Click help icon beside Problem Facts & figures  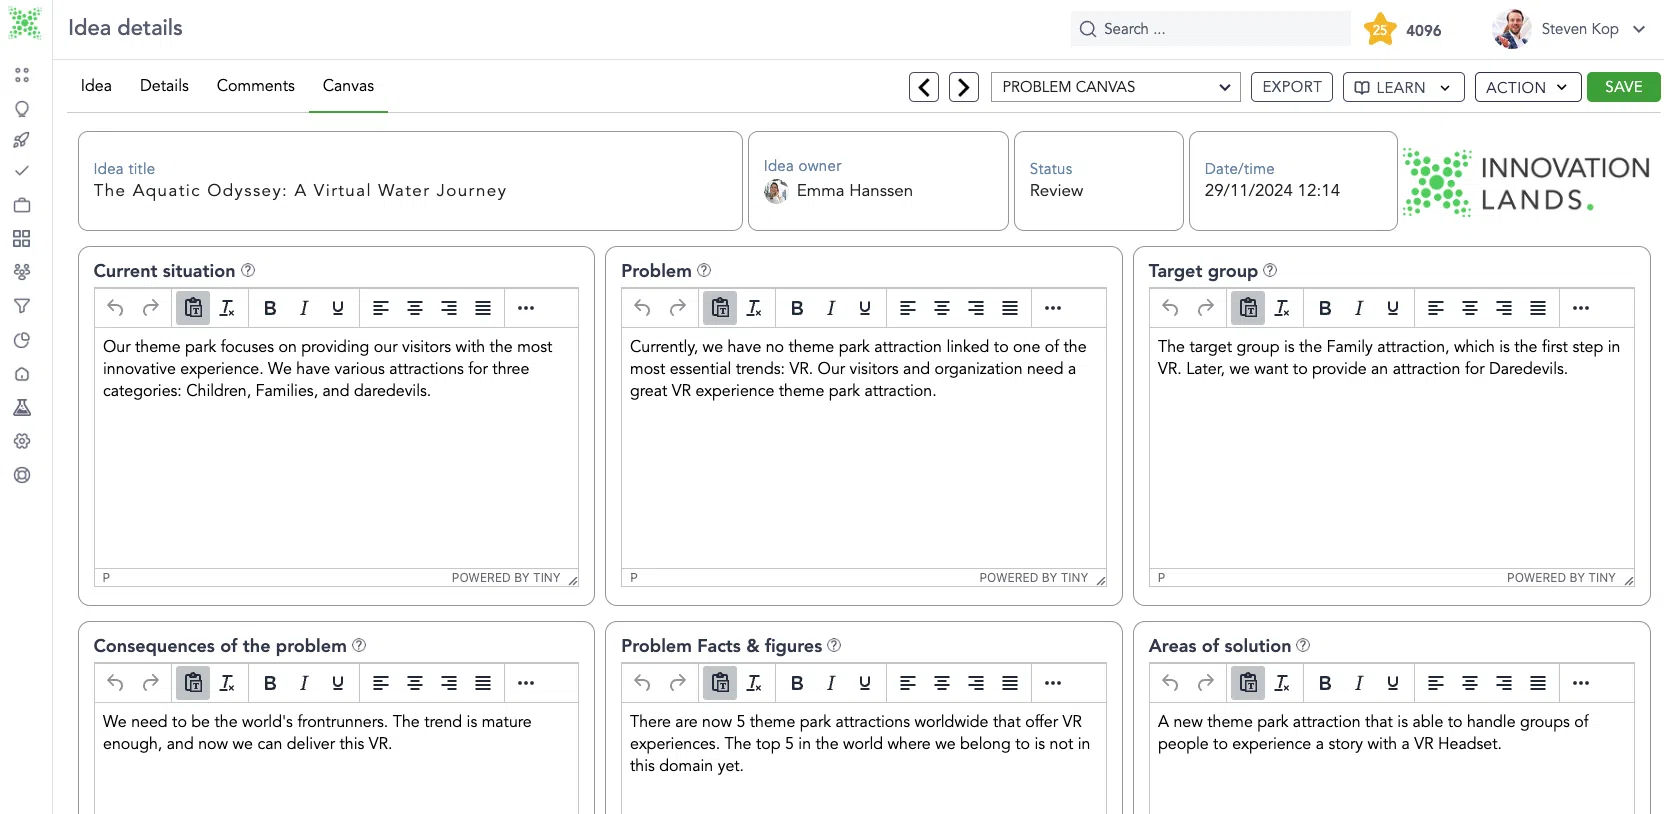834,645
